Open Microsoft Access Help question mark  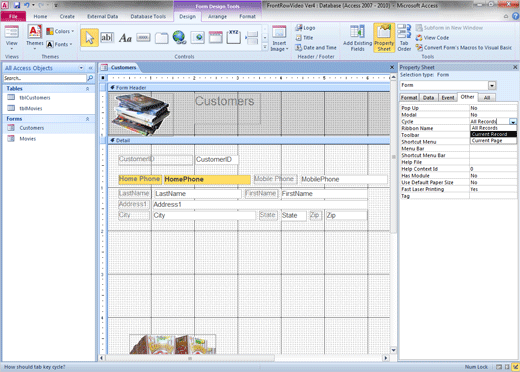click(516, 16)
